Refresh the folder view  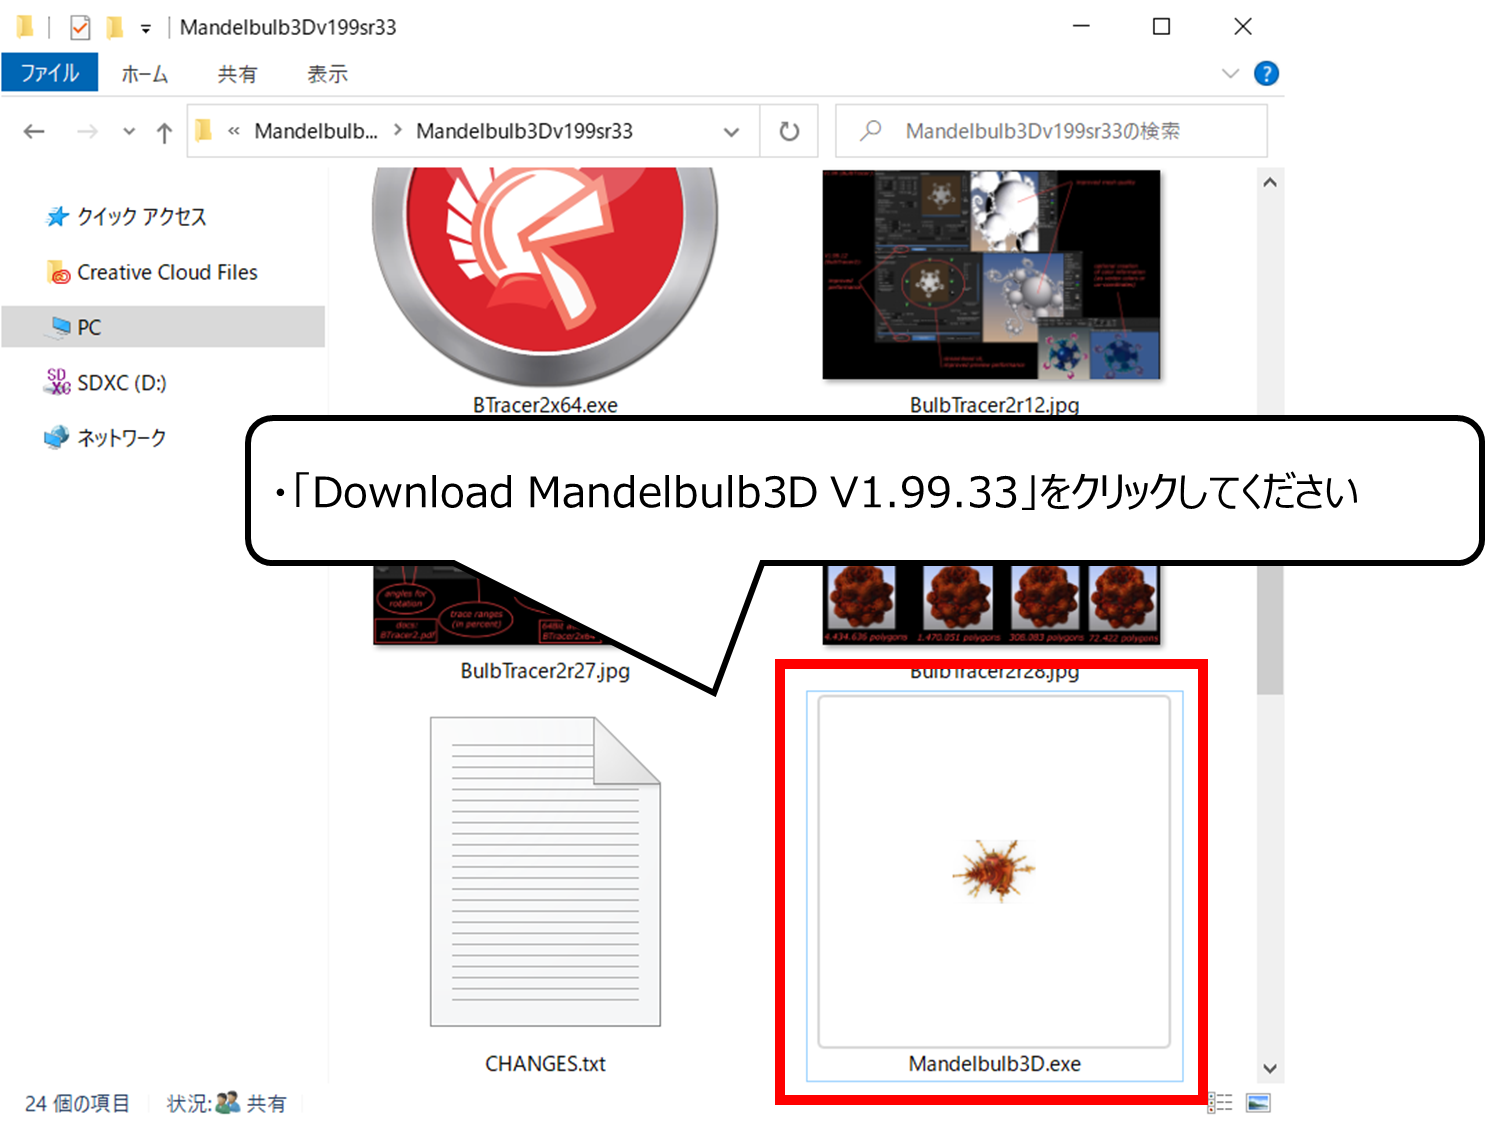point(789,131)
